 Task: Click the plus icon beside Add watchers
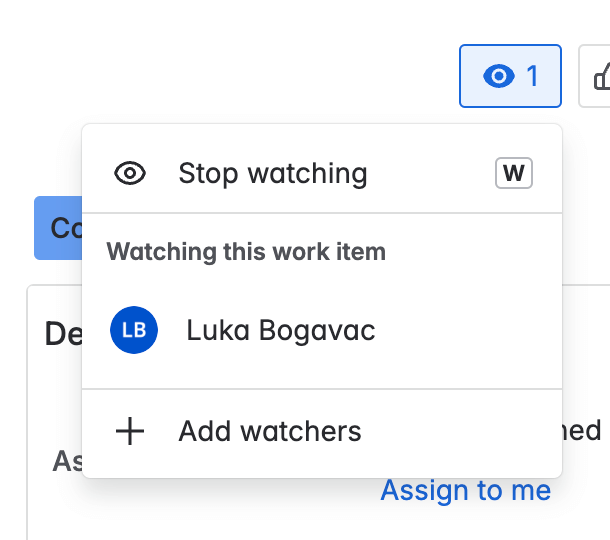click(x=130, y=432)
